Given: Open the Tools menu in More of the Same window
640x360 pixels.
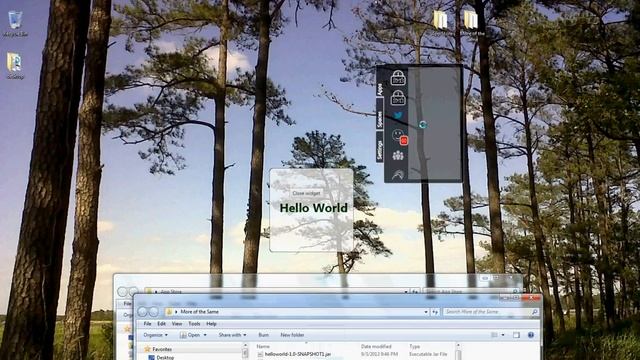Looking at the screenshot, I should point(194,324).
